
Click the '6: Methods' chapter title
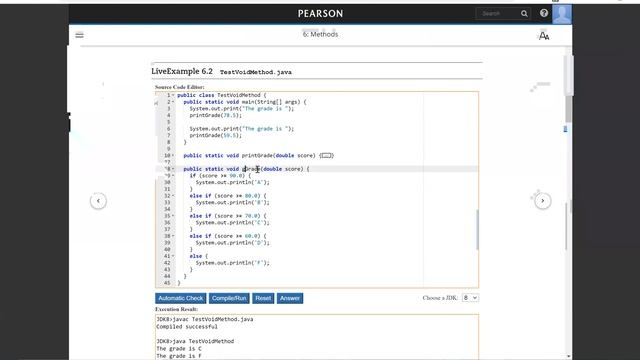click(320, 34)
